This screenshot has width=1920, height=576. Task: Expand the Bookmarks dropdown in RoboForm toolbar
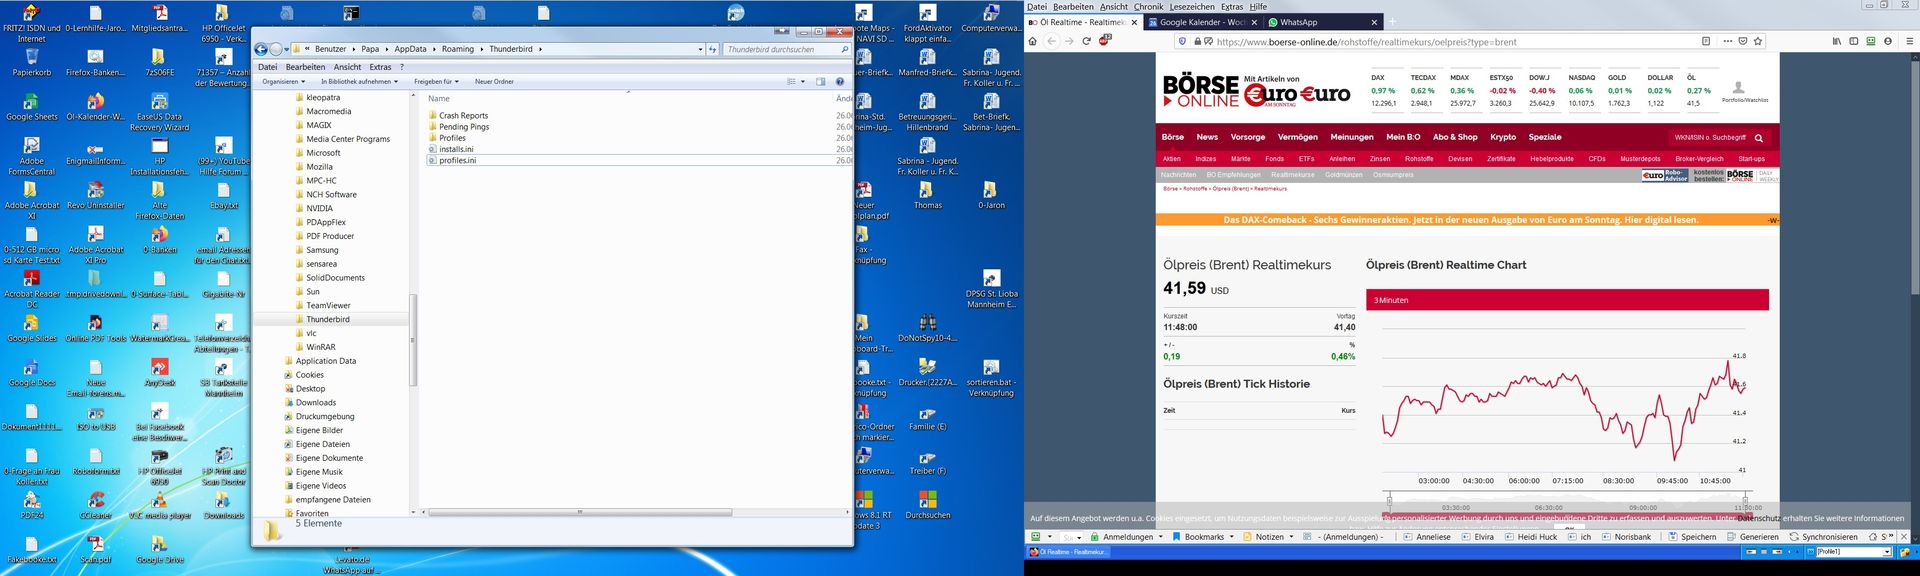click(x=1231, y=537)
